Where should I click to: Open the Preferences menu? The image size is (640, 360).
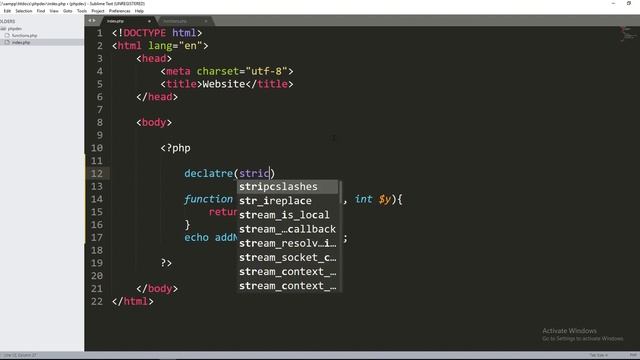[120, 11]
